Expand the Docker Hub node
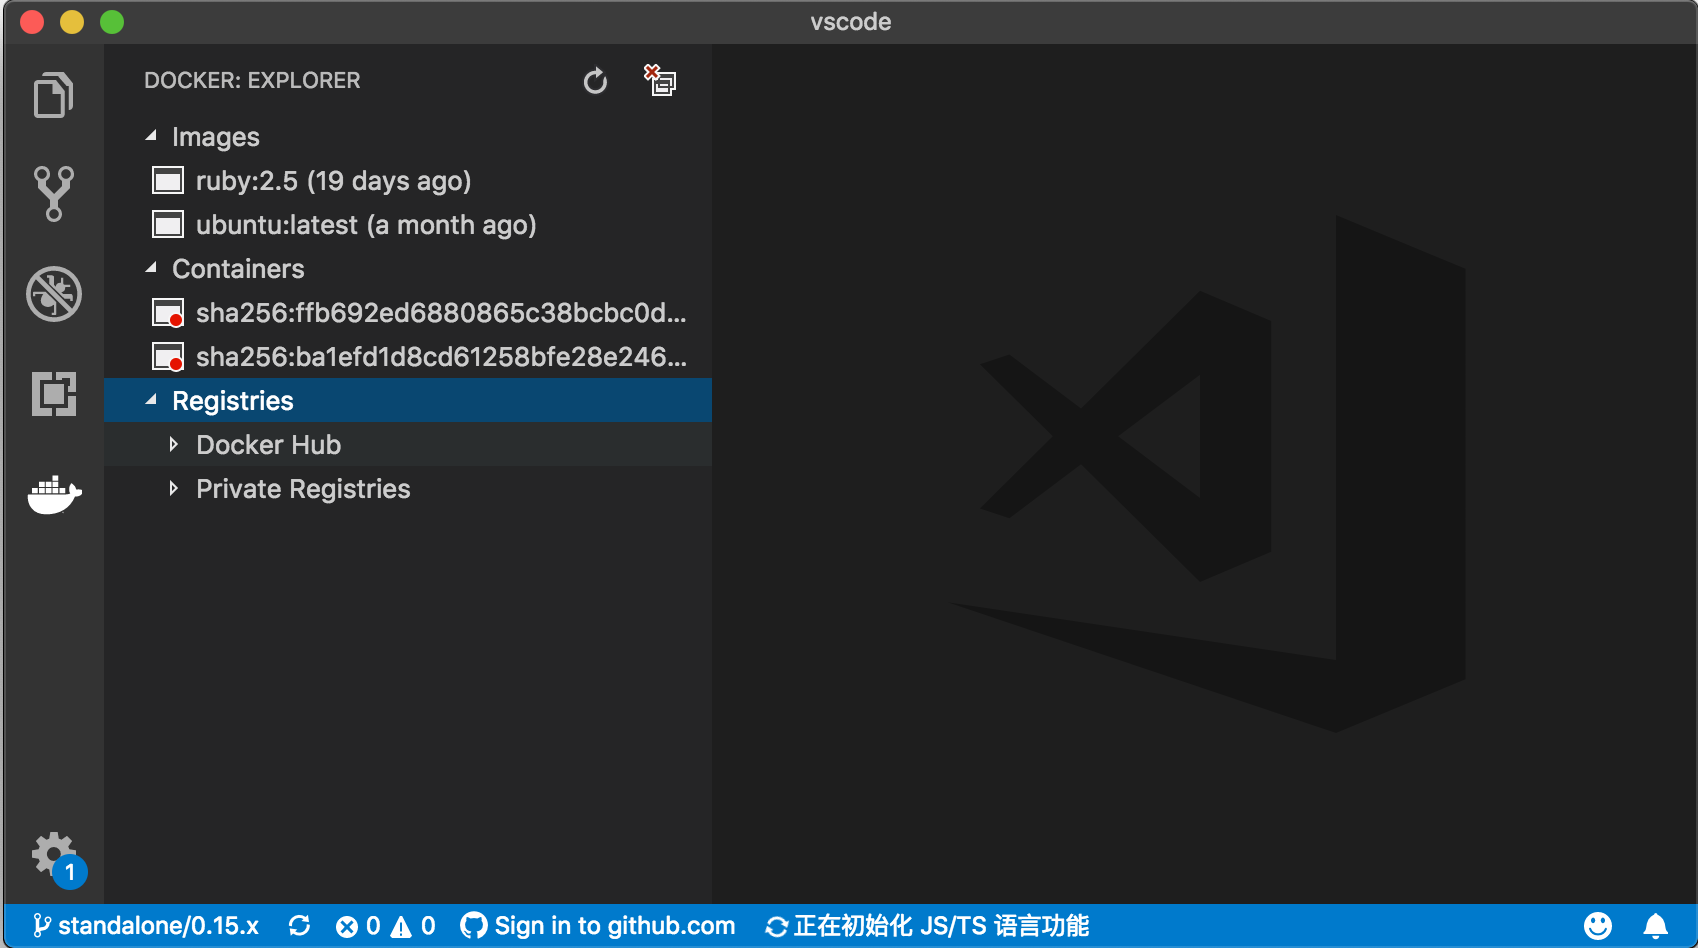Screen dimensions: 1698x948 [x=174, y=445]
